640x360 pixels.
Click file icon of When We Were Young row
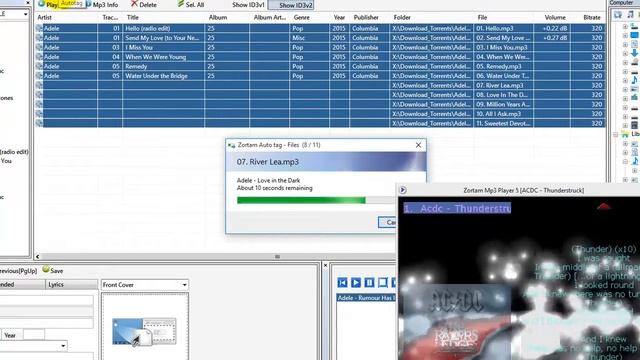39,57
